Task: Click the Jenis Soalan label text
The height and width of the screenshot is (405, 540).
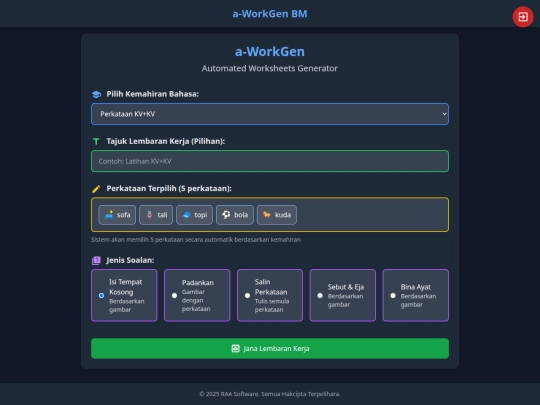Action: tap(130, 260)
